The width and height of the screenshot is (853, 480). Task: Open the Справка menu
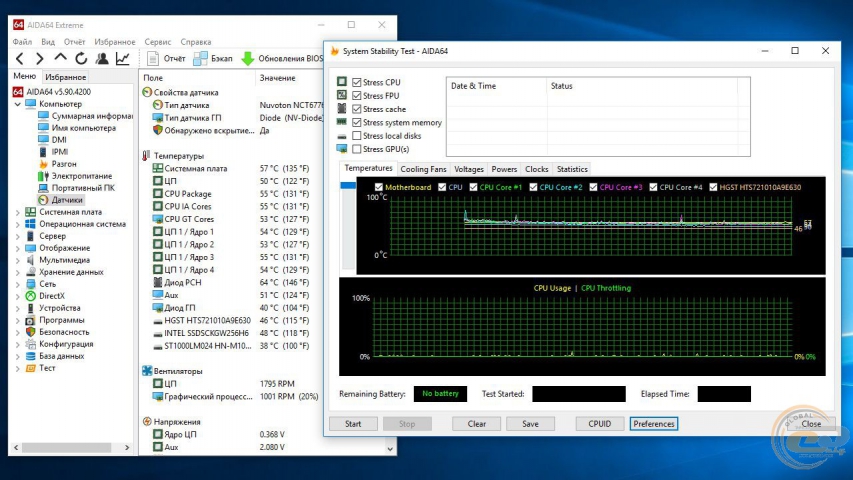point(196,42)
